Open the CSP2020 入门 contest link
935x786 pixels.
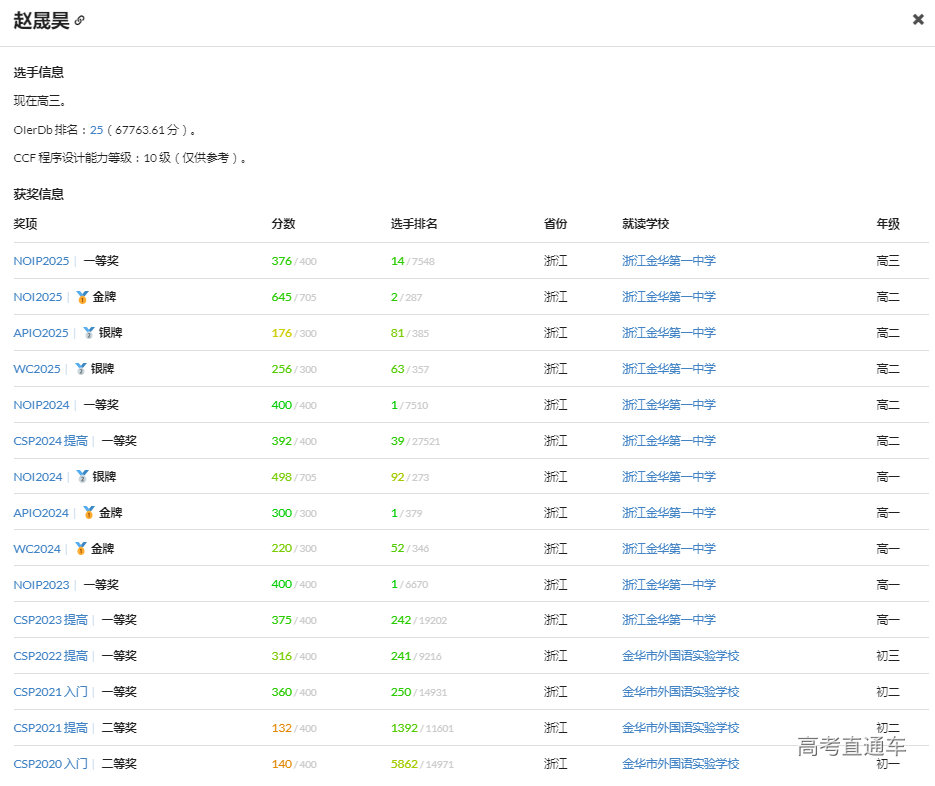point(50,764)
